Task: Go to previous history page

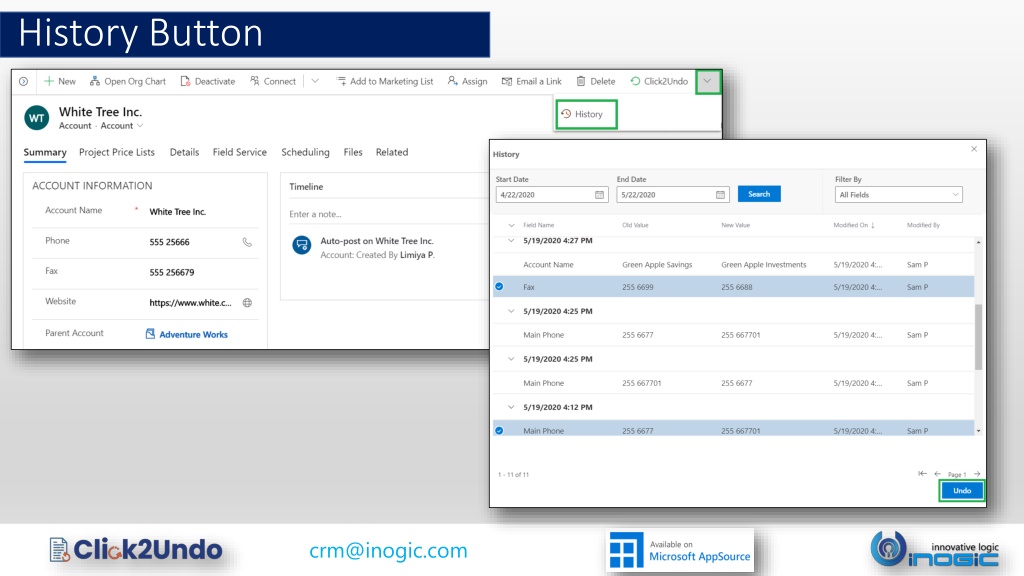Action: pyautogui.click(x=938, y=474)
